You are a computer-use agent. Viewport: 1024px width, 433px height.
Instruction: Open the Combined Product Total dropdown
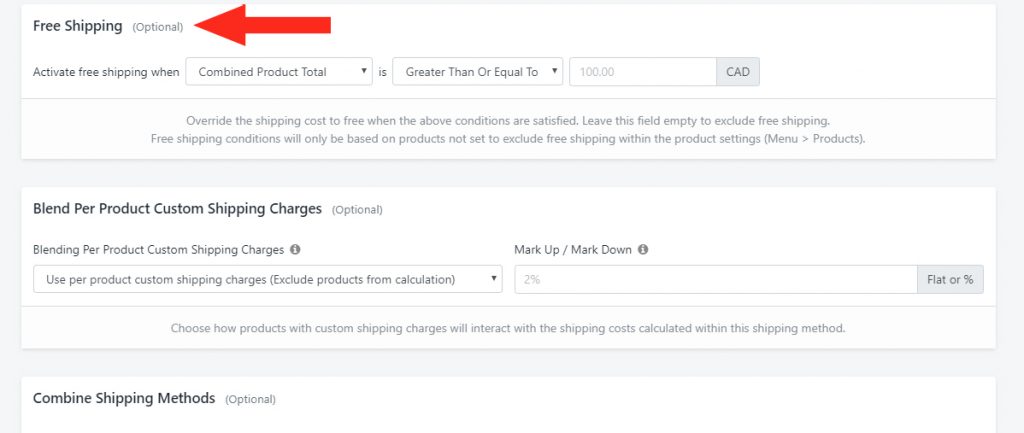279,72
